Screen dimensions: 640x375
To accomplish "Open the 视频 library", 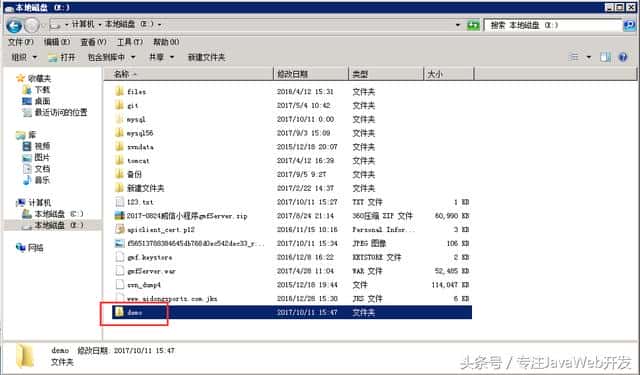I will point(42,146).
